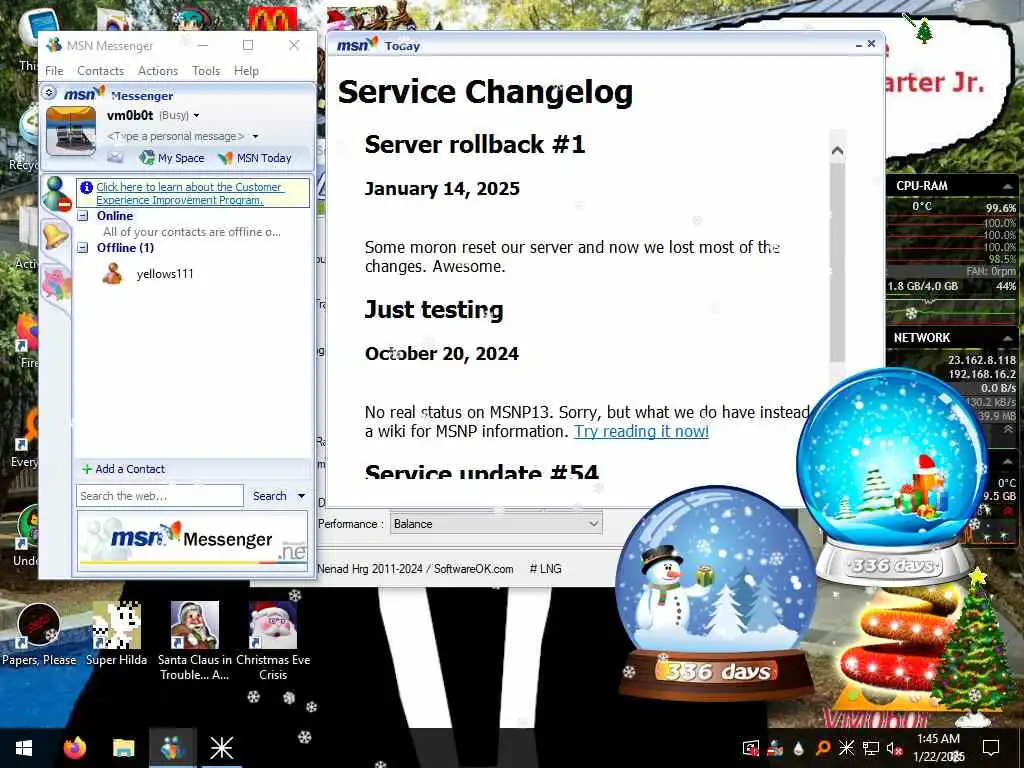Screen dimensions: 1024x768
Task: Open Papers, Please desktop shortcut
Action: coord(39,634)
